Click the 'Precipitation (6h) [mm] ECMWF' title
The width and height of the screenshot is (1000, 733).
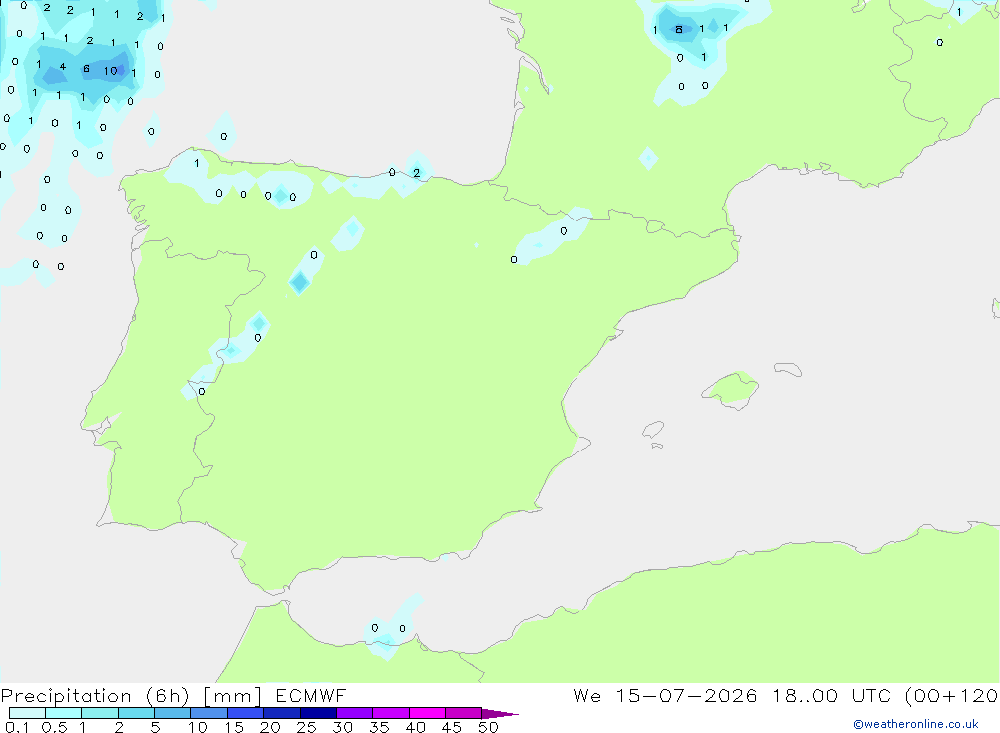coord(173,695)
